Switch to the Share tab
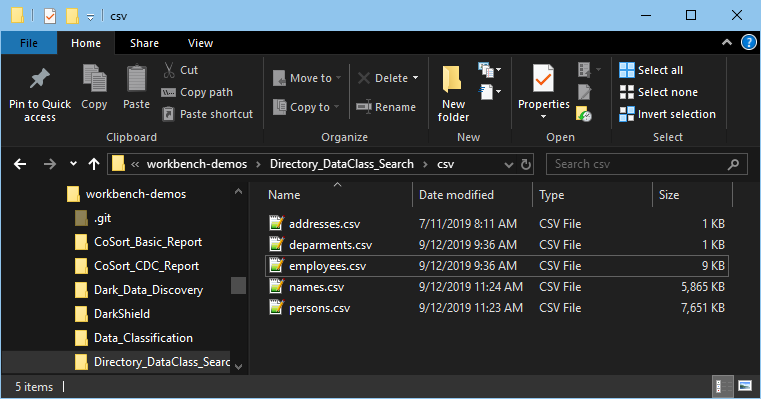The height and width of the screenshot is (399, 761). (144, 43)
